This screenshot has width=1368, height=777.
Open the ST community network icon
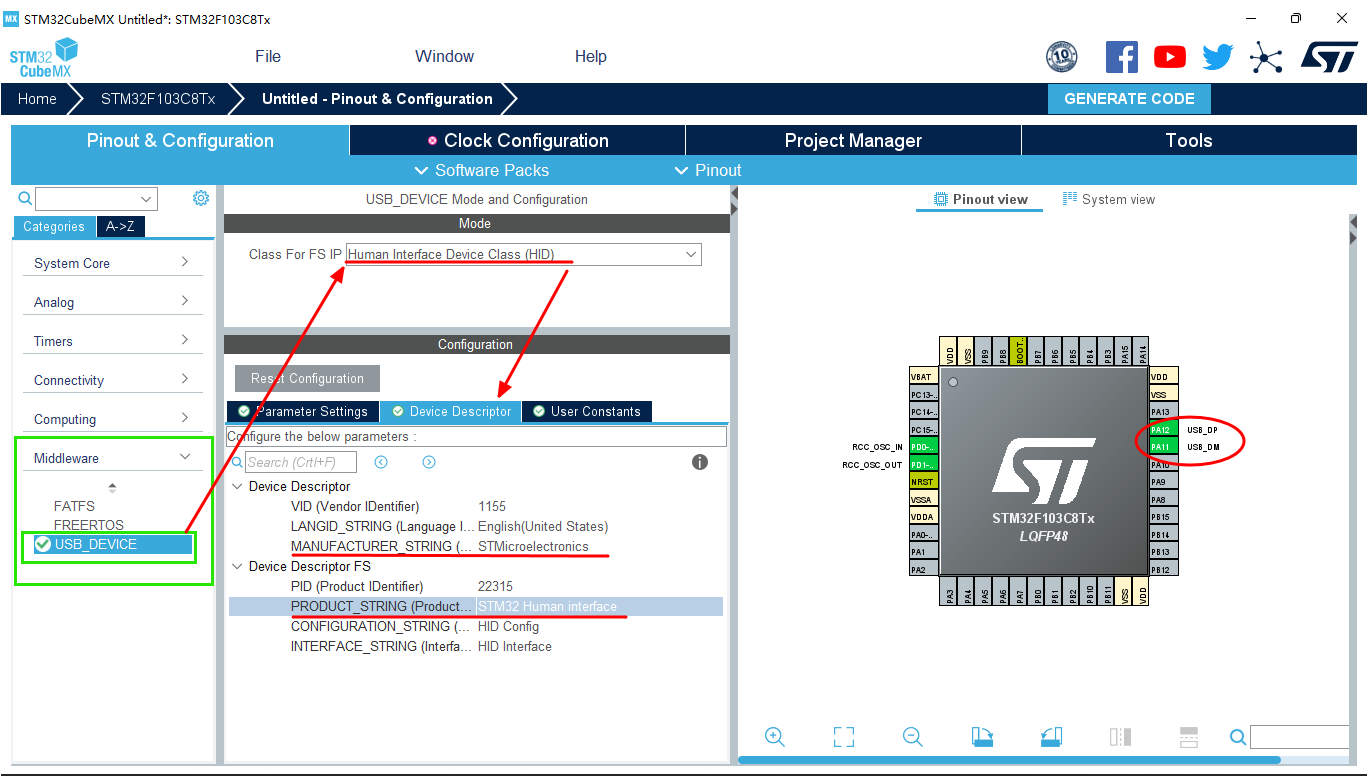[x=1266, y=57]
